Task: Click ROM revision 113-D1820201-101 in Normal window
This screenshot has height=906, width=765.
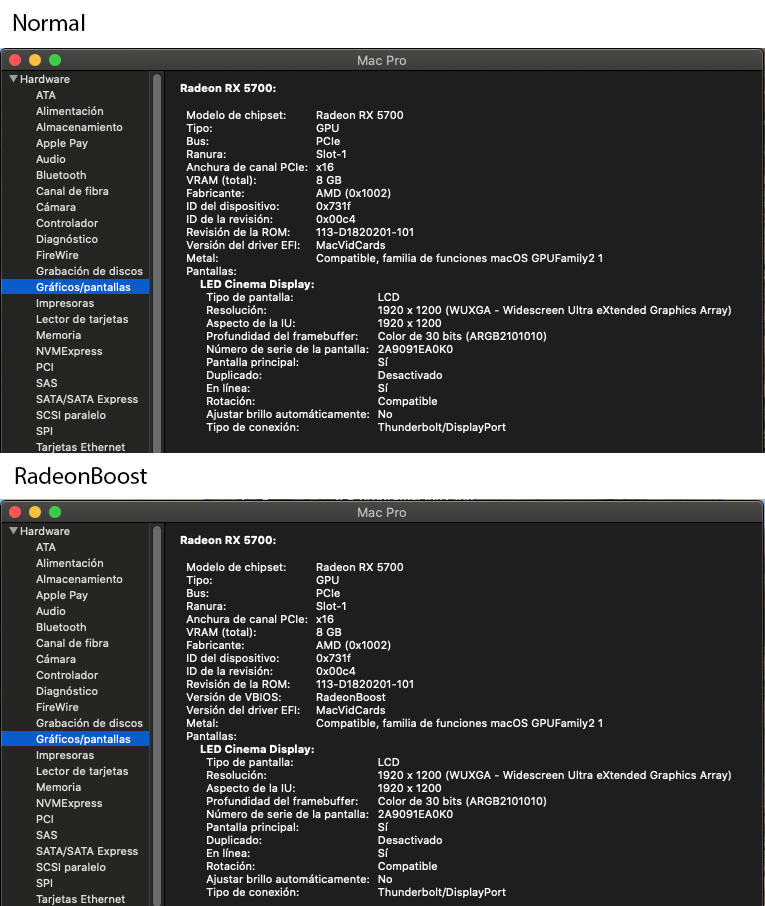Action: coord(365,232)
